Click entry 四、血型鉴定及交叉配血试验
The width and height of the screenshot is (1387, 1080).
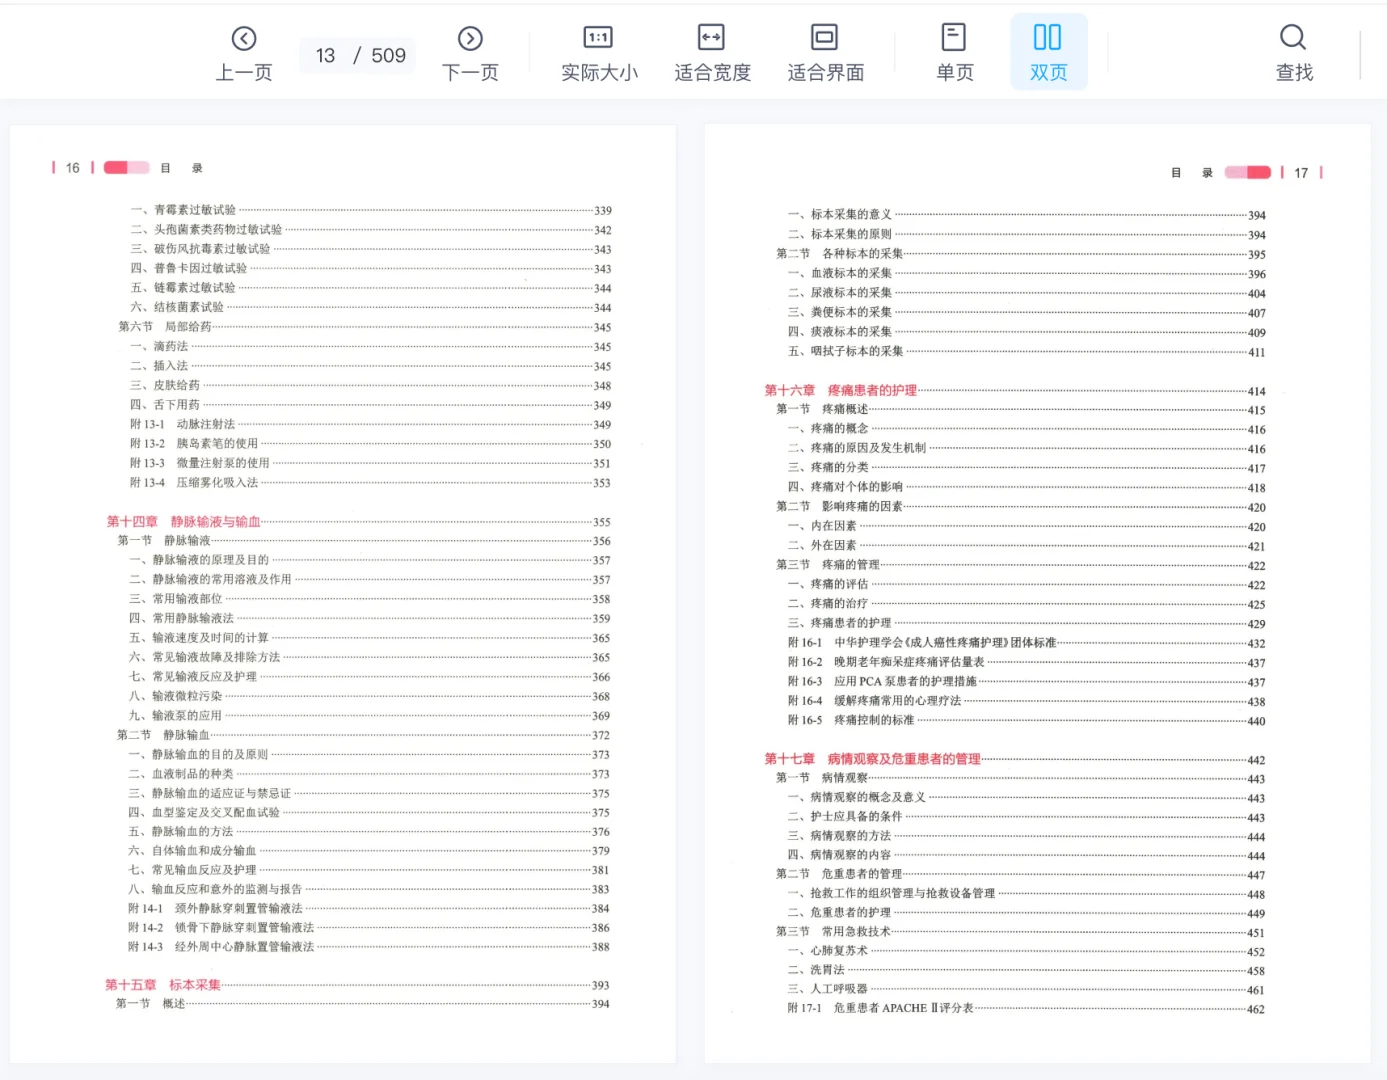tap(204, 813)
